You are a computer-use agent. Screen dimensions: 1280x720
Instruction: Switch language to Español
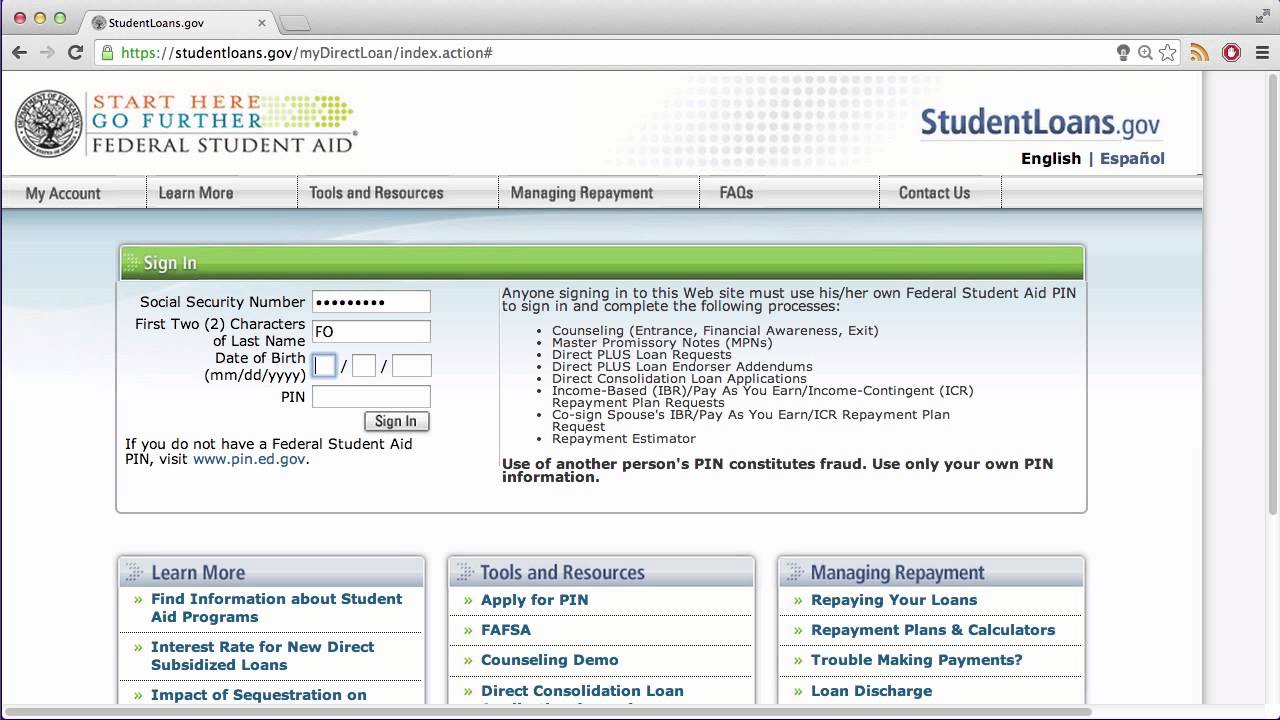point(1132,158)
